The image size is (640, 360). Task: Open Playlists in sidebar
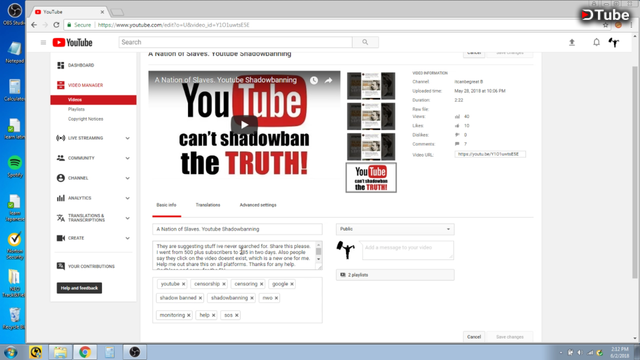pyautogui.click(x=76, y=109)
